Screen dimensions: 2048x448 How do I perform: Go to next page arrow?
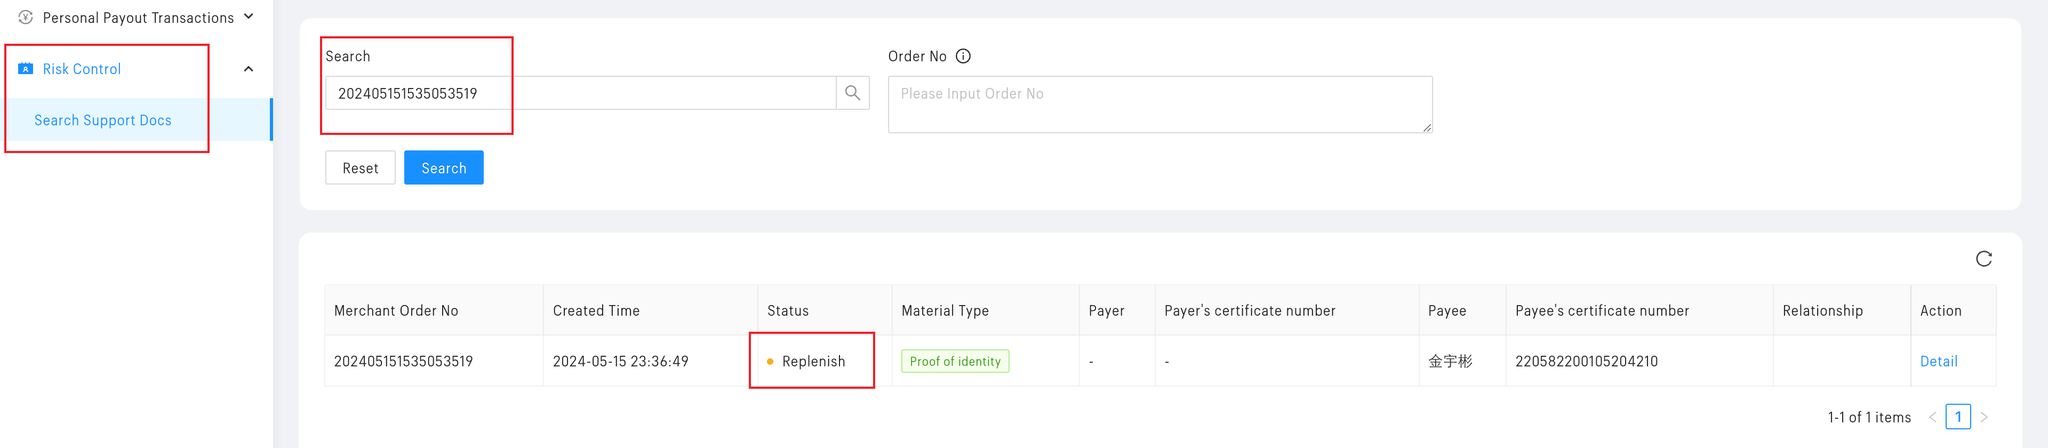[x=1984, y=417]
